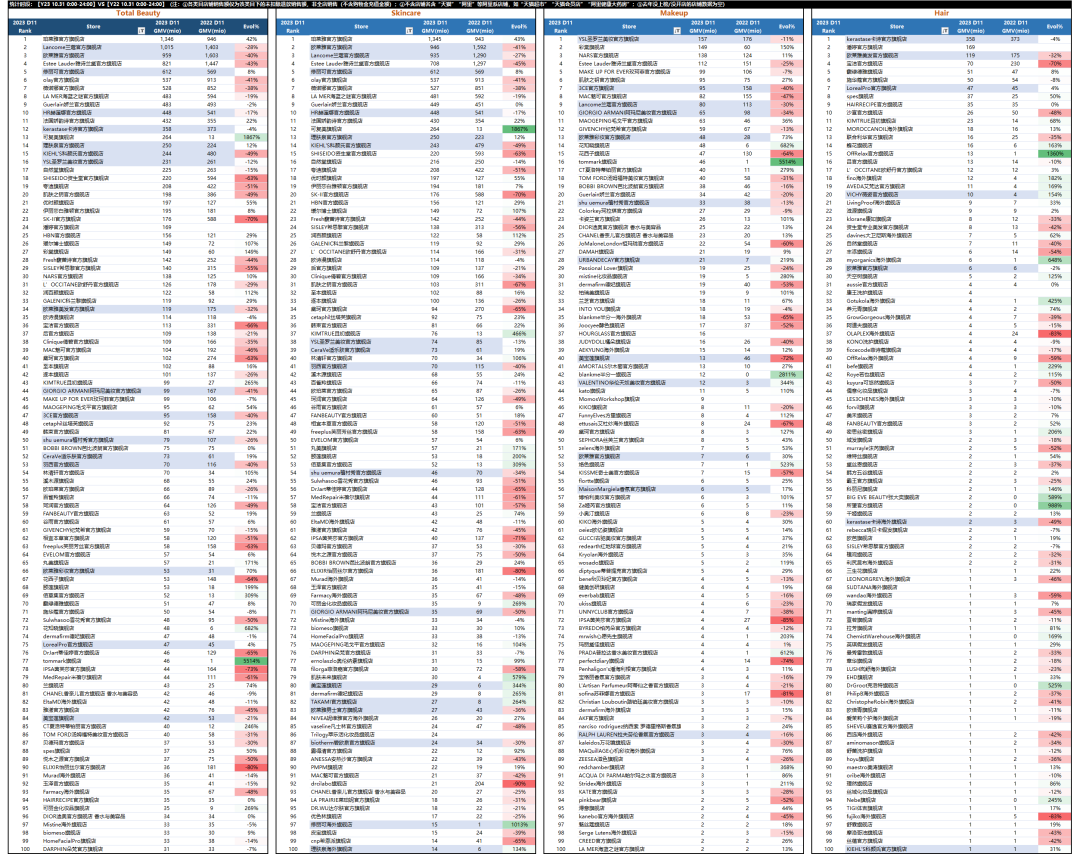Select BOBBI BROWN store in Makeup table

pyautogui.click(x=619, y=186)
